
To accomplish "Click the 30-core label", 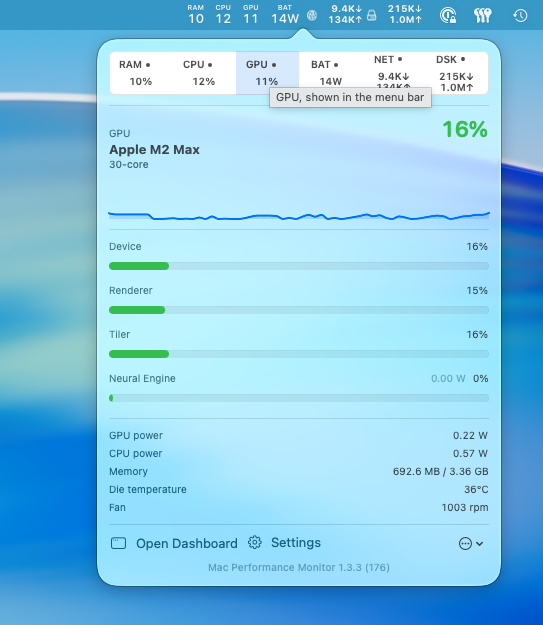I will pos(129,165).
